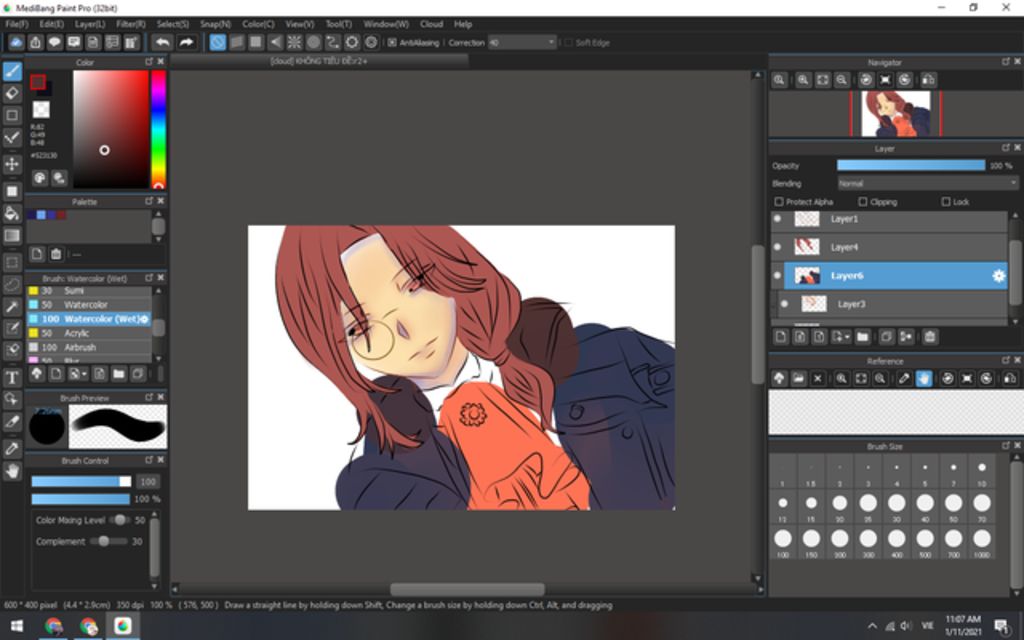
Task: Select the Sumi brush
Action: pos(89,291)
